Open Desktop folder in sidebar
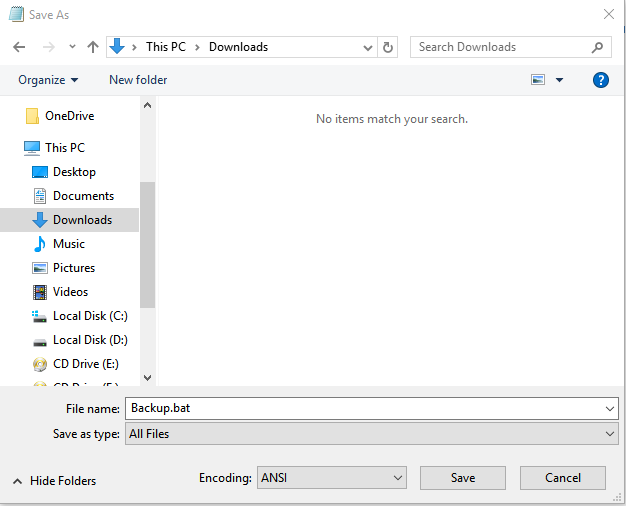The width and height of the screenshot is (626, 506). pos(74,172)
